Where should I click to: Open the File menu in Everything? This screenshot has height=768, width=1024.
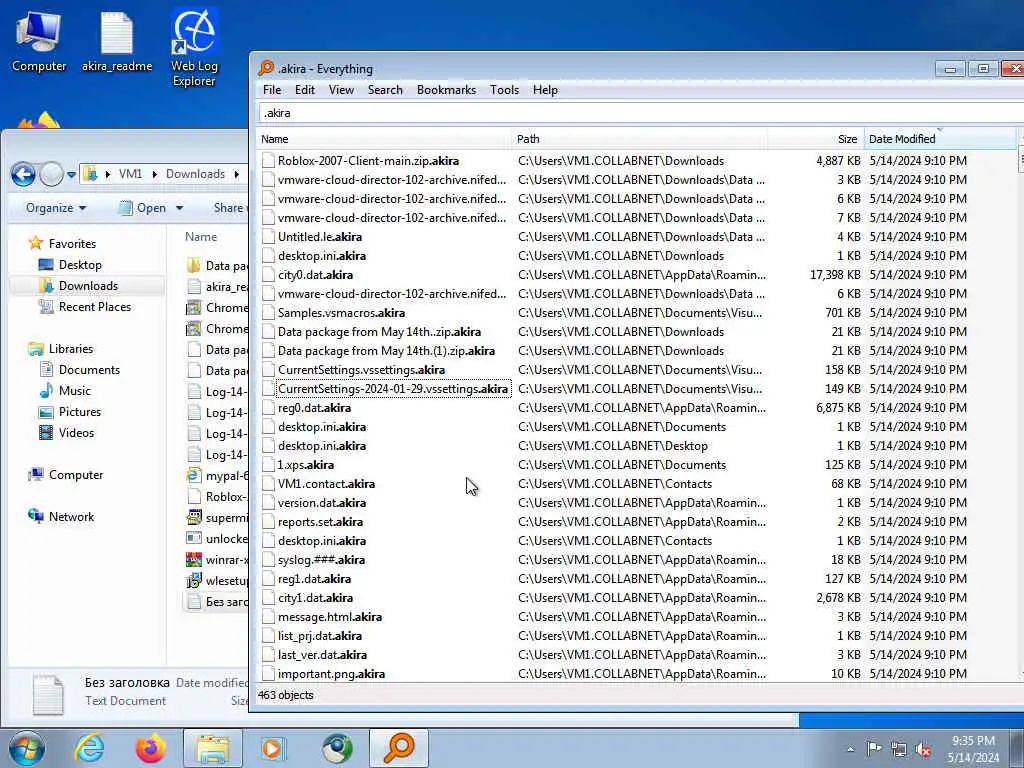click(x=272, y=90)
